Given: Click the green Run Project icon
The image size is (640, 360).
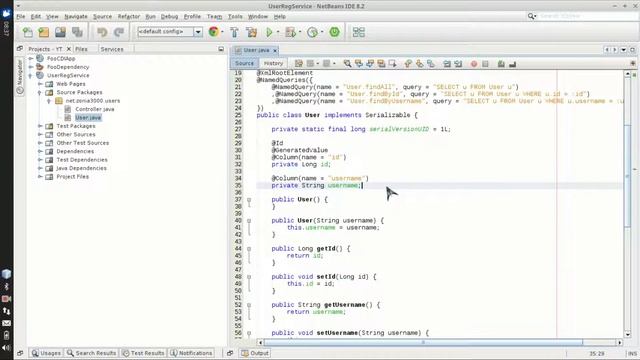Looking at the screenshot, I should click(x=269, y=32).
